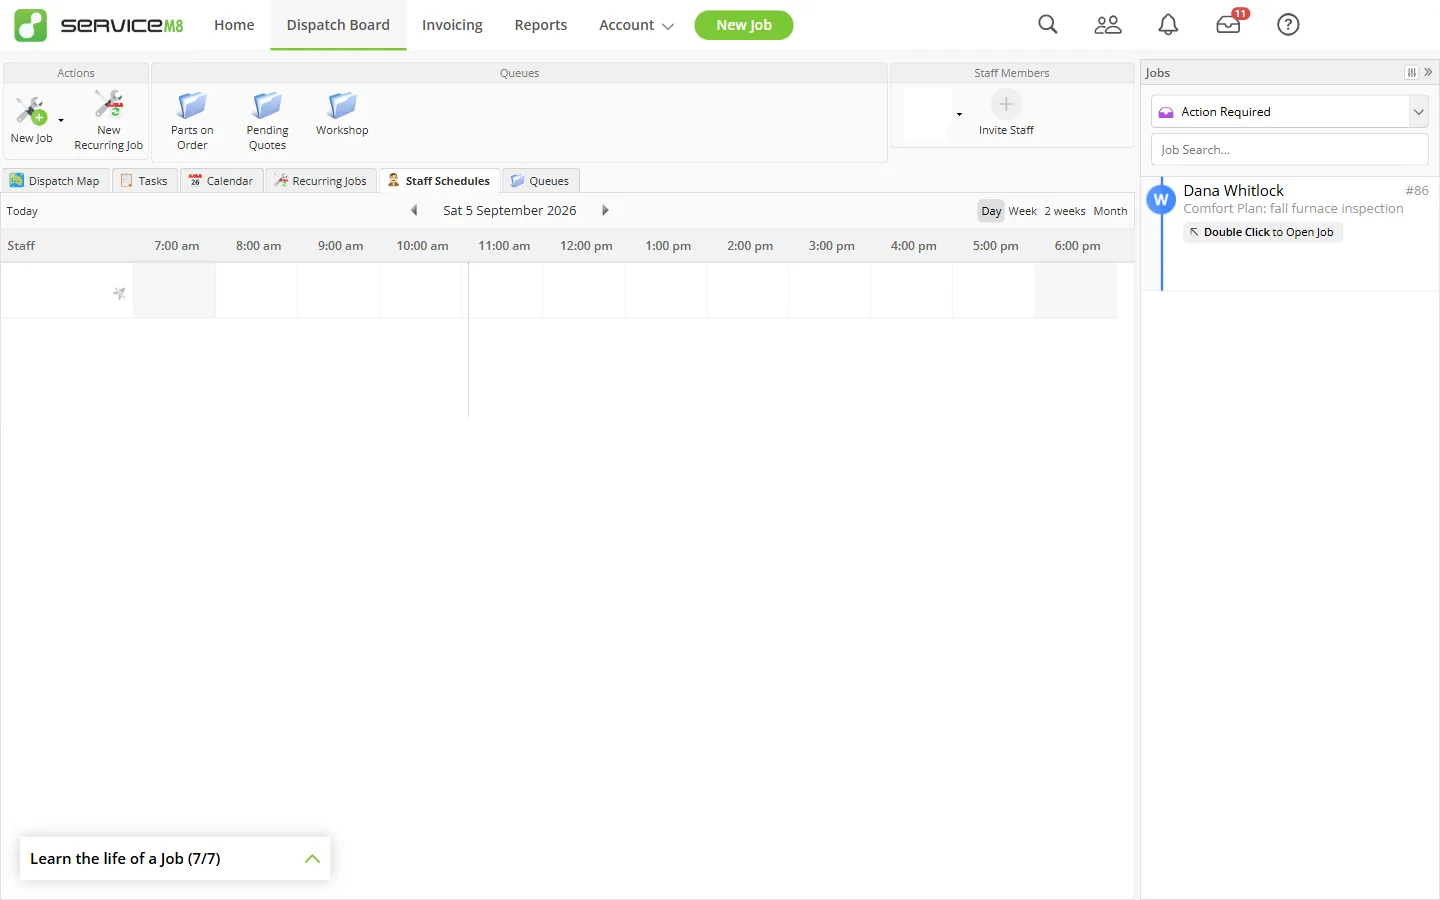This screenshot has height=900, width=1440.
Task: Go to previous day arrow
Action: 414,210
